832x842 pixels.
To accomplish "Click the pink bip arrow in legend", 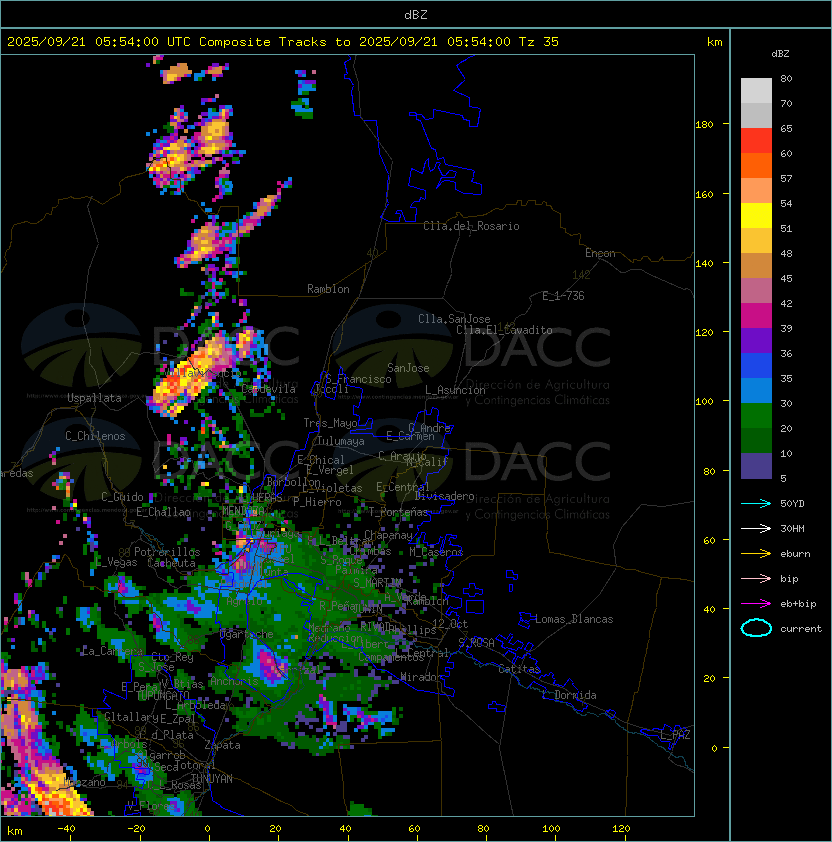I will [756, 578].
